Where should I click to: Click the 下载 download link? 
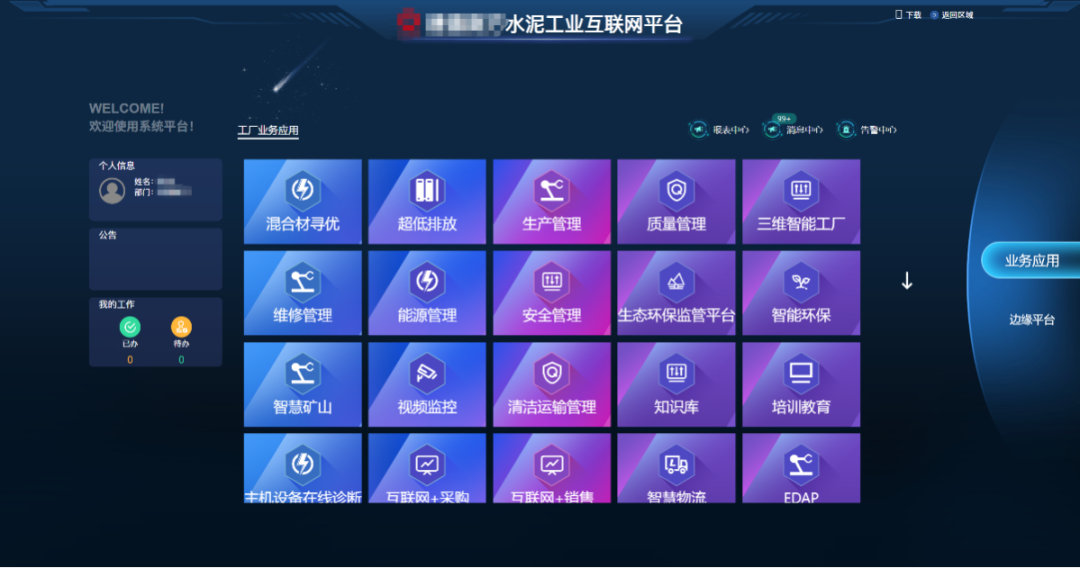pyautogui.click(x=908, y=15)
